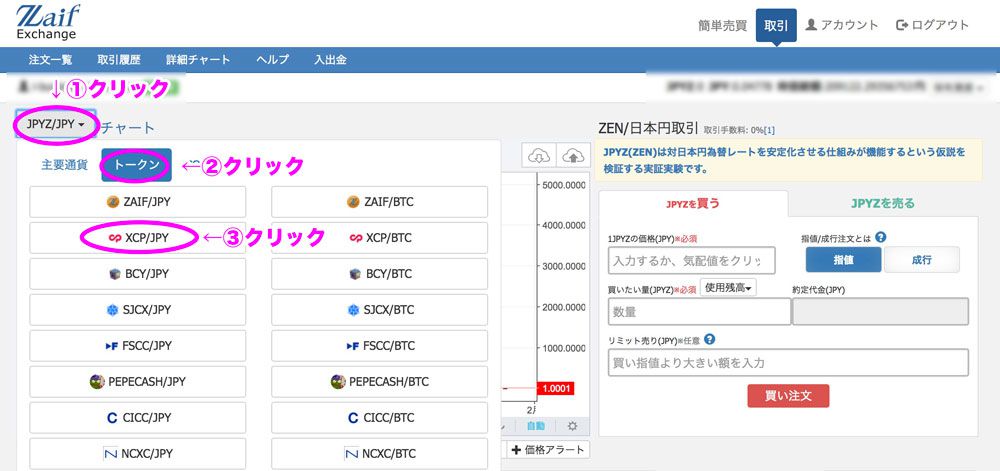Click the cloud upload icon above chart
1000x471 pixels.
pos(573,155)
